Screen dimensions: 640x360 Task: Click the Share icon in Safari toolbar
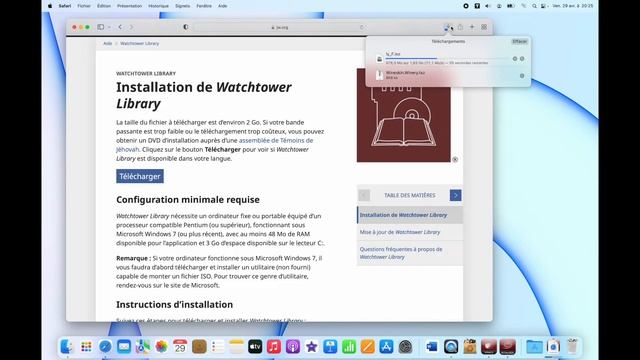(x=460, y=27)
